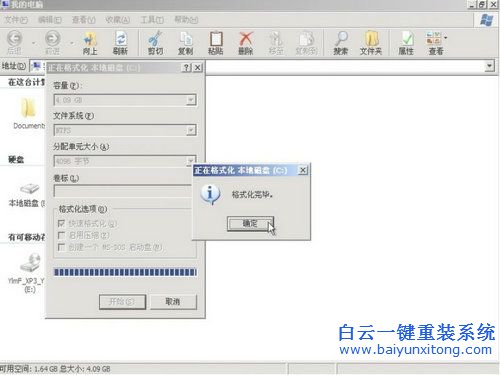
Task: Select the 本地磁盘 drive icon
Action: [x=29, y=188]
